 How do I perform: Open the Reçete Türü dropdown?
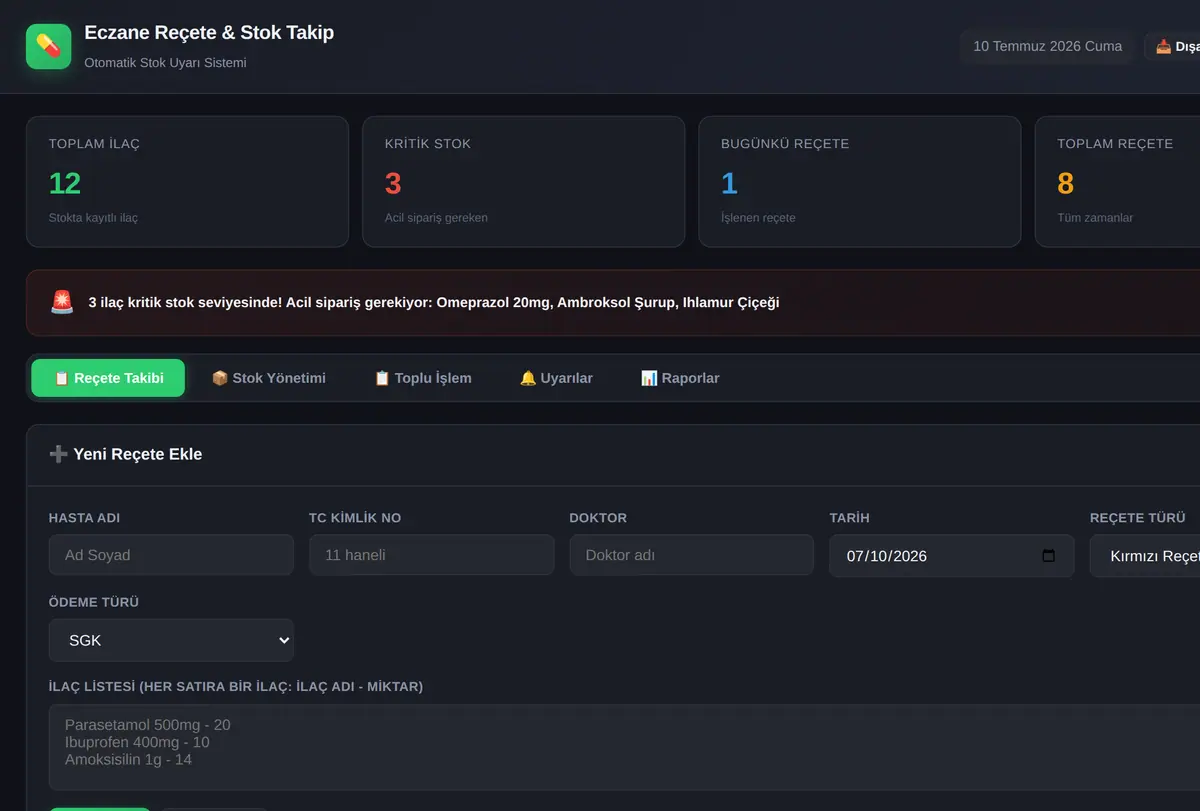1145,556
